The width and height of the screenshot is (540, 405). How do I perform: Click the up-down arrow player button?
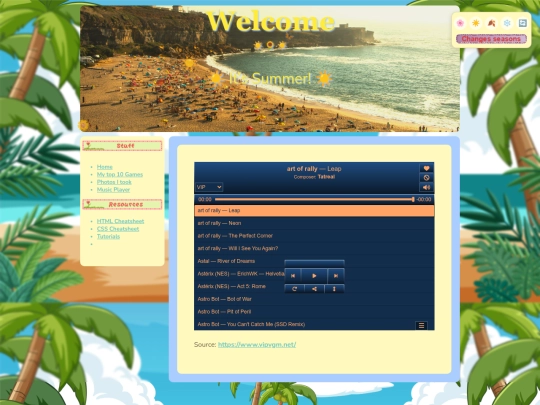tap(334, 289)
